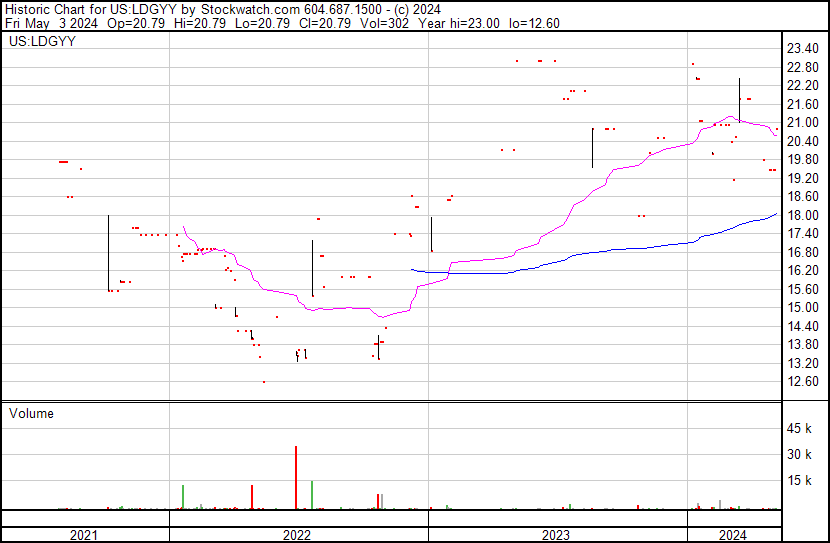830x543 pixels.
Task: Click the tallest red volume bar in 2022
Action: click(x=296, y=477)
